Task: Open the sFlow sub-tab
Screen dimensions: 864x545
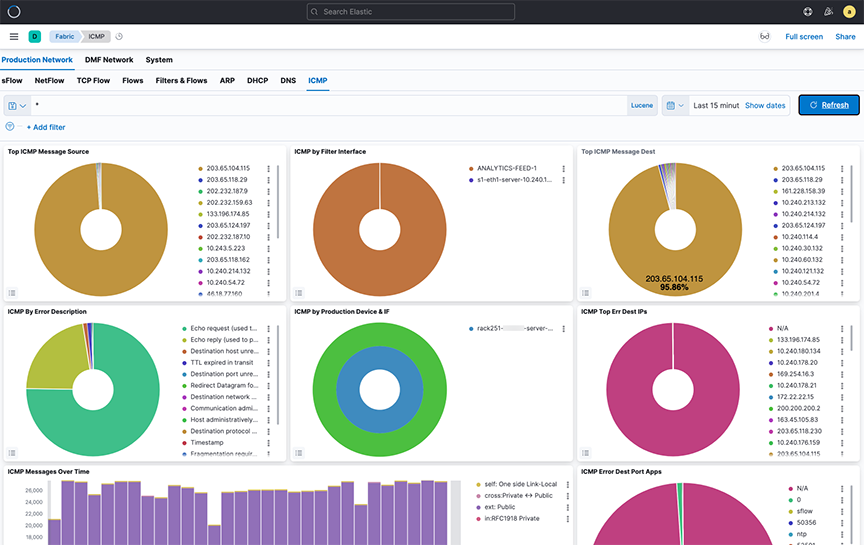Action: point(12,80)
